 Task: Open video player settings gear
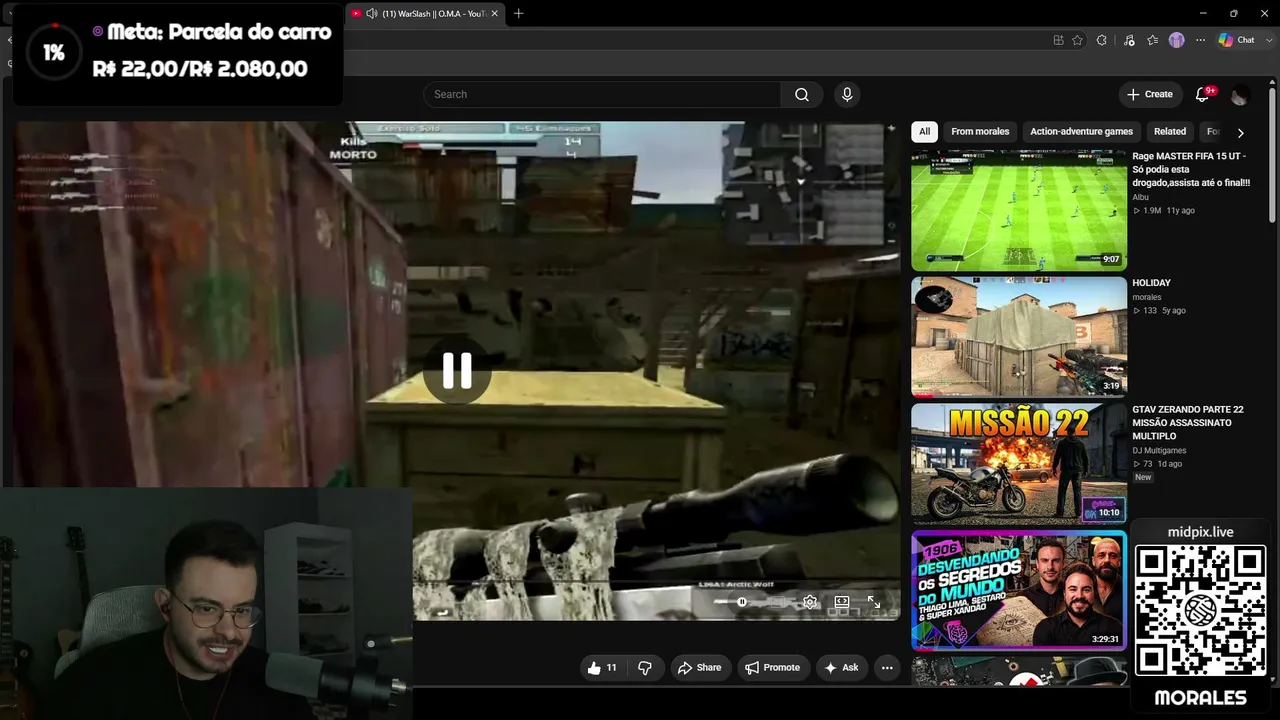tap(810, 602)
